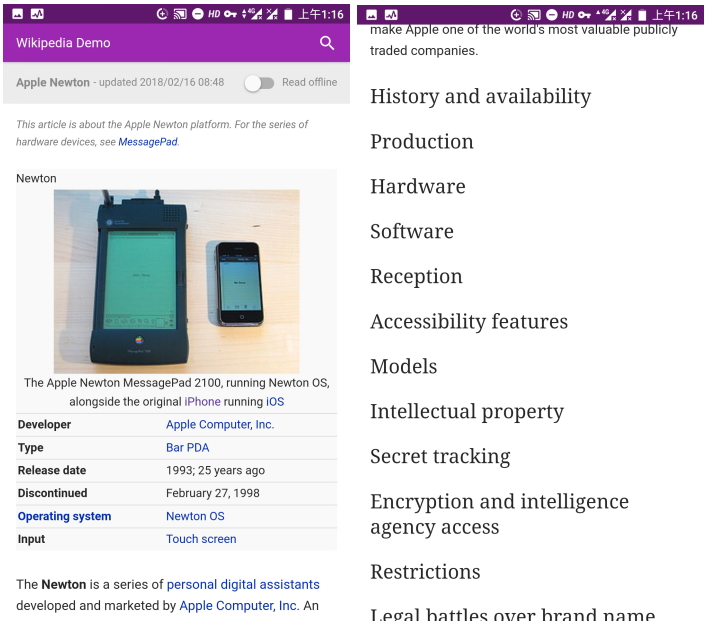Tap the left phone's HD status indicator
The height and width of the screenshot is (626, 707).
click(214, 14)
